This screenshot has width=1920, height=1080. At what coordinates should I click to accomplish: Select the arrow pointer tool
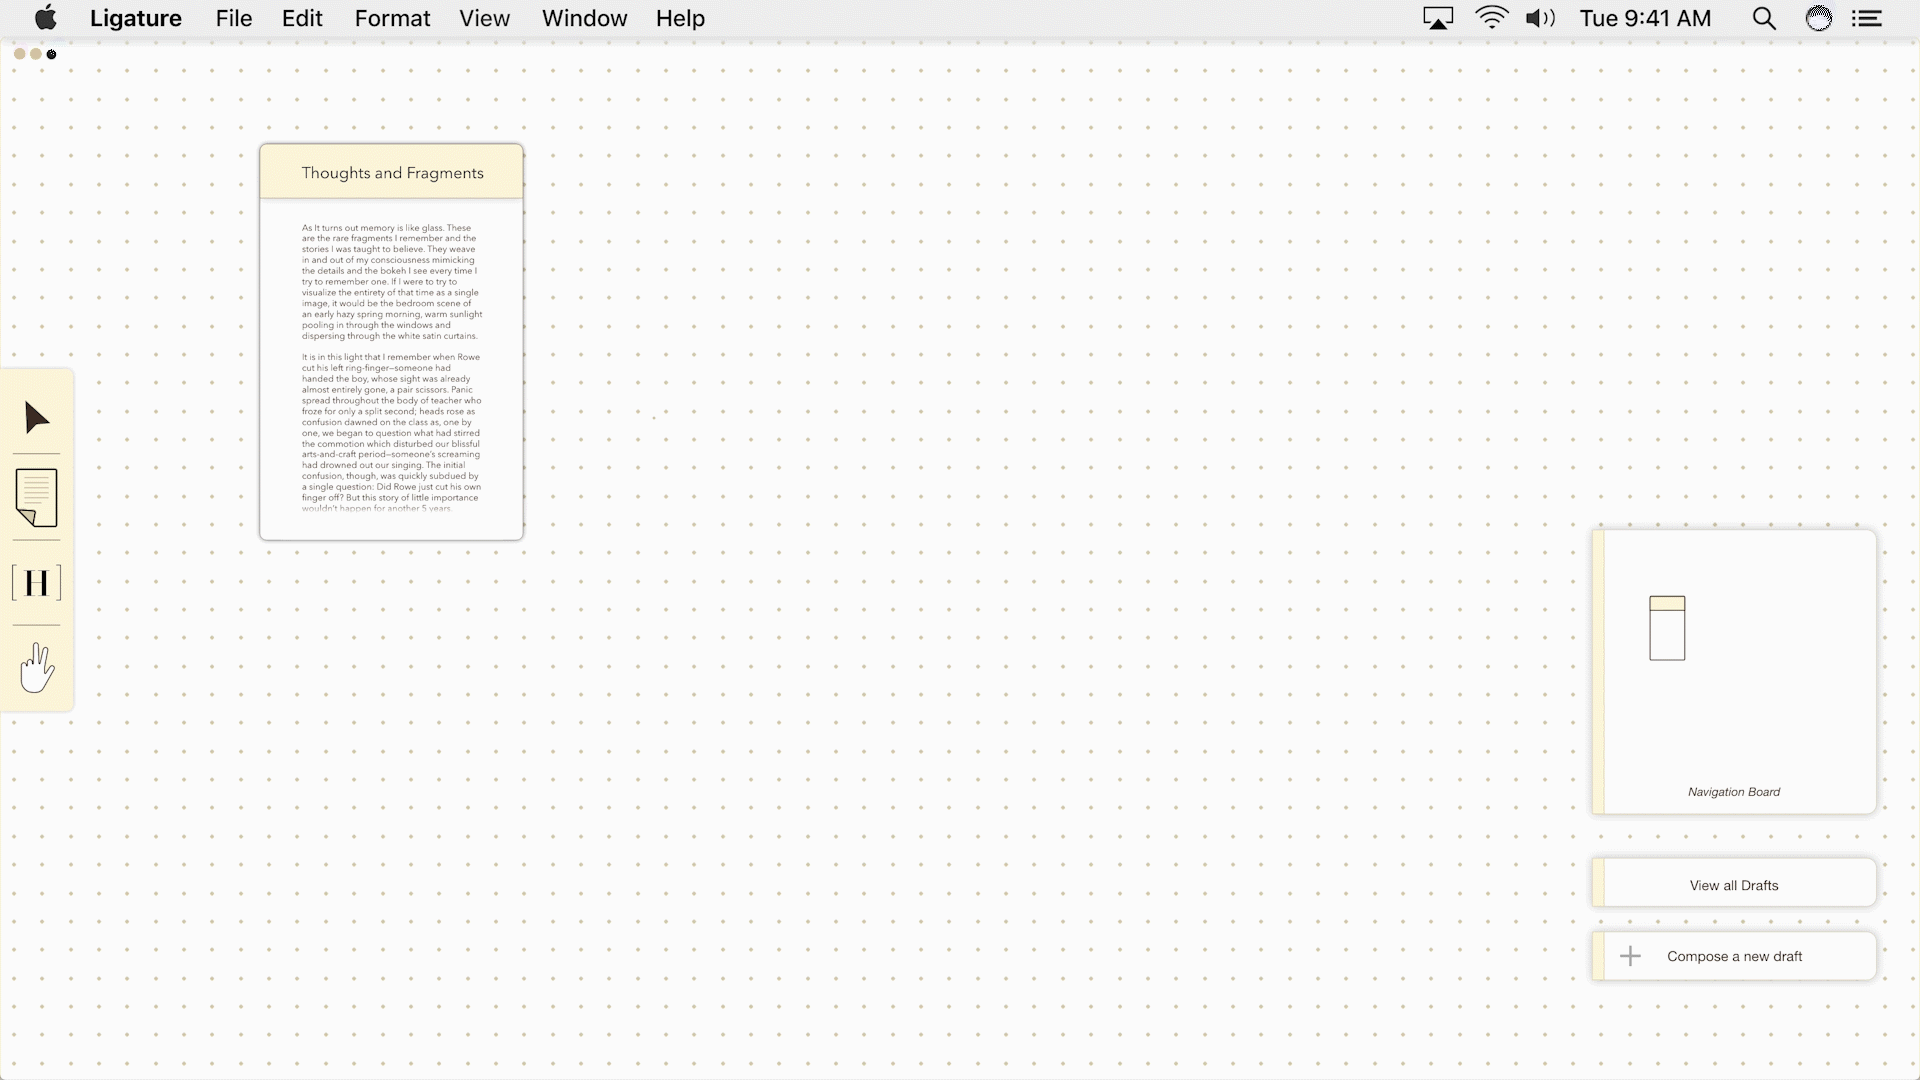37,418
